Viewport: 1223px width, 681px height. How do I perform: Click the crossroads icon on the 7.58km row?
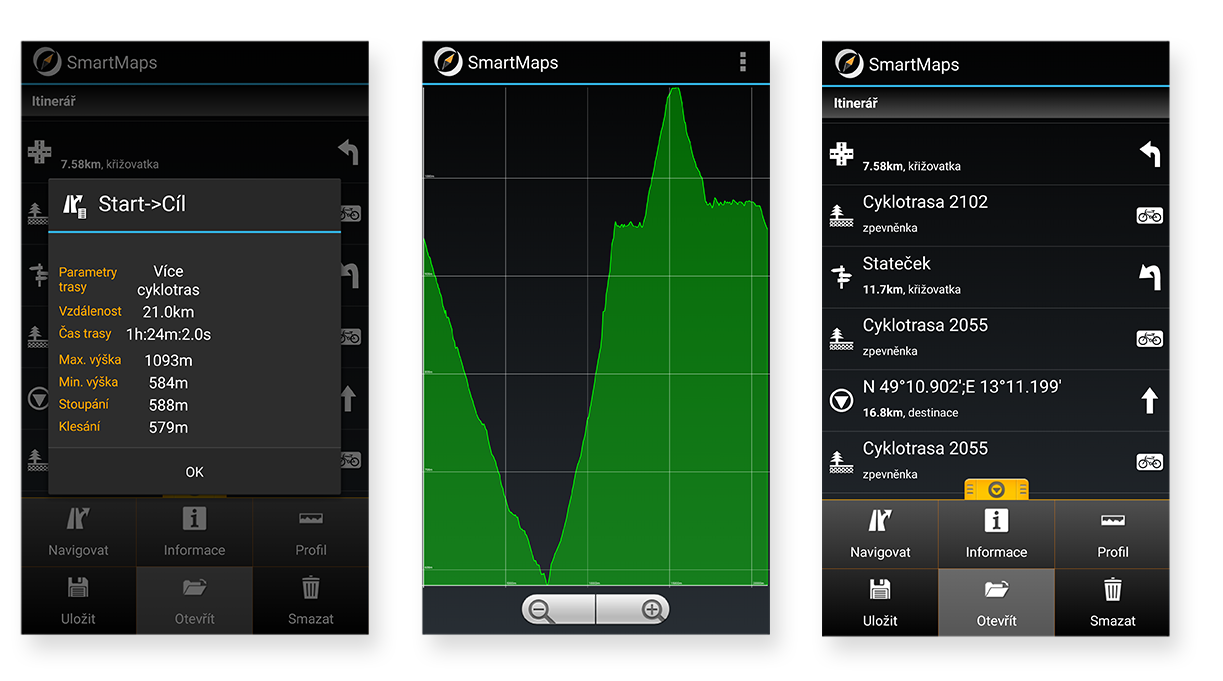[842, 154]
